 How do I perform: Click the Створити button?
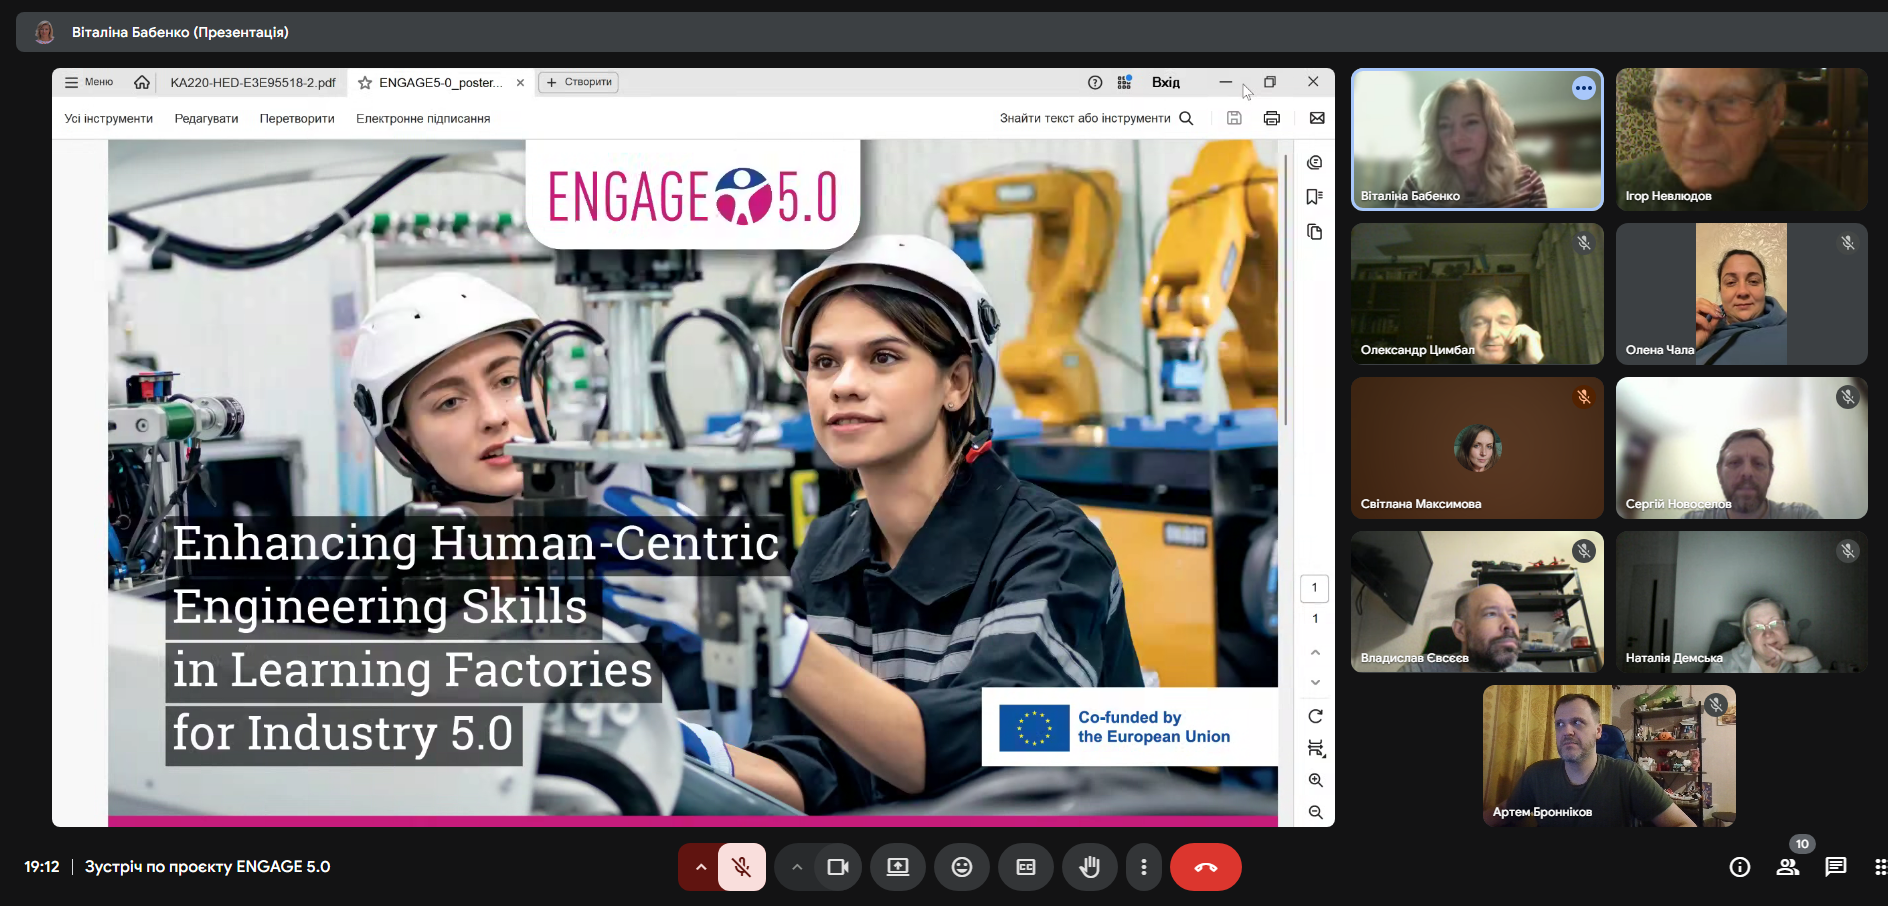click(579, 82)
